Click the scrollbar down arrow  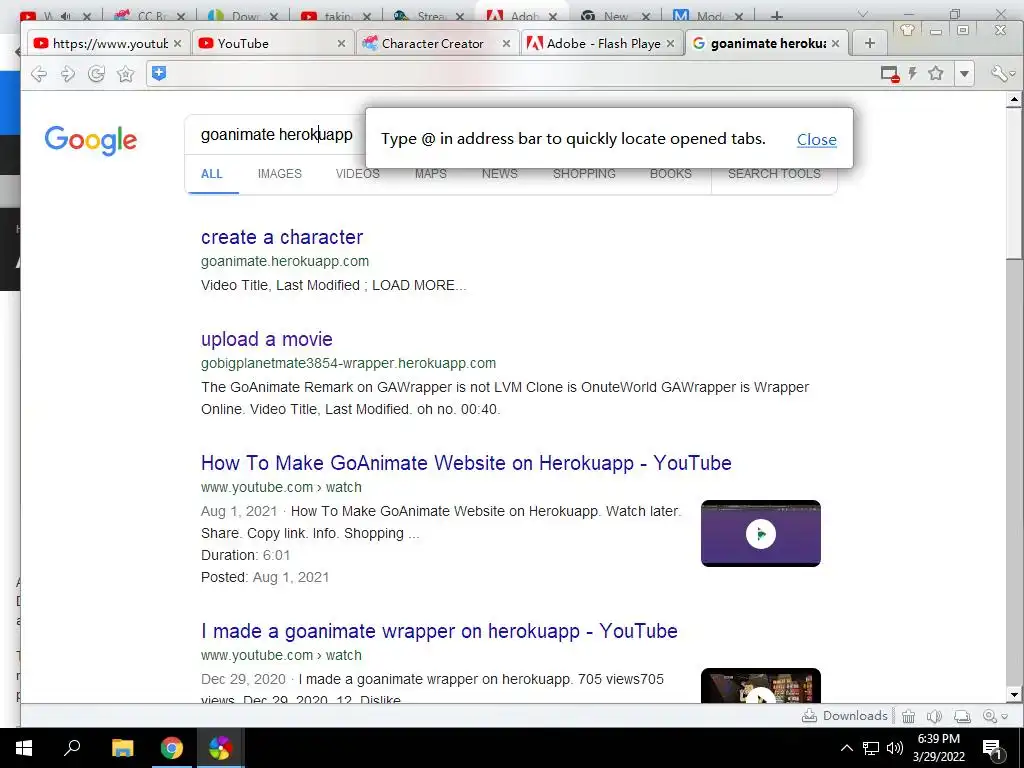click(x=1014, y=694)
